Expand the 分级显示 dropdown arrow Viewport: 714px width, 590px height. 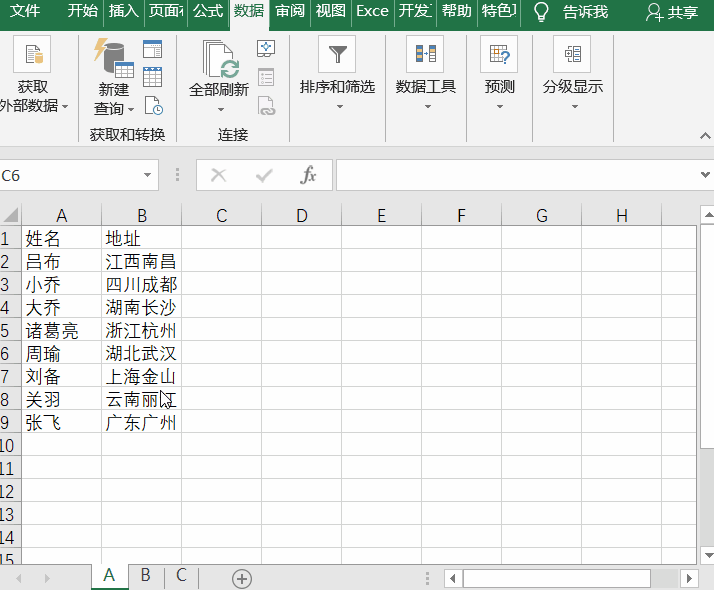coord(575,107)
